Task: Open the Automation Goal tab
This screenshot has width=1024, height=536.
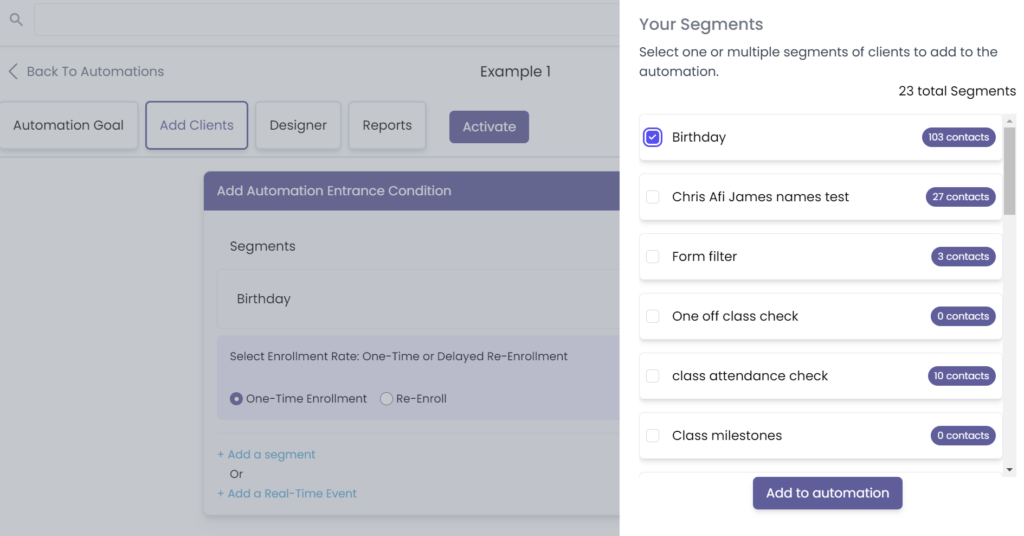Action: point(68,126)
